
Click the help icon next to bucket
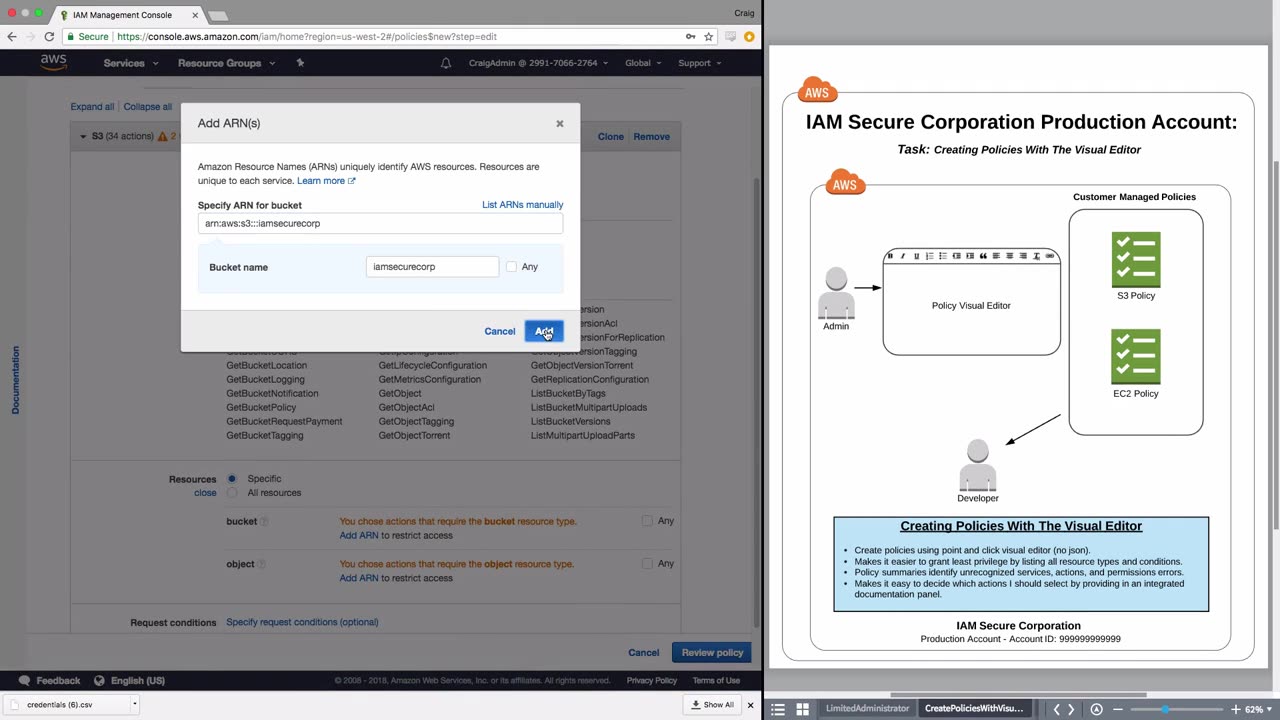pos(264,522)
